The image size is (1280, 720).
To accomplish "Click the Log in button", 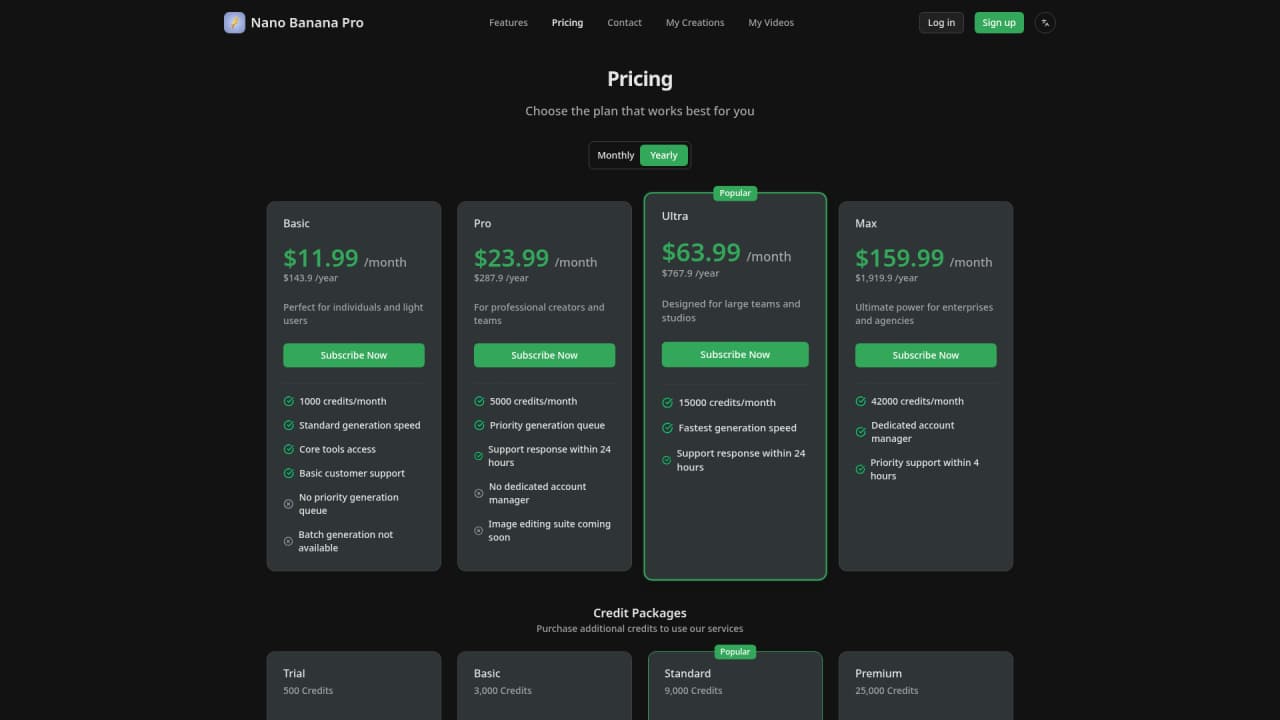I will point(941,22).
